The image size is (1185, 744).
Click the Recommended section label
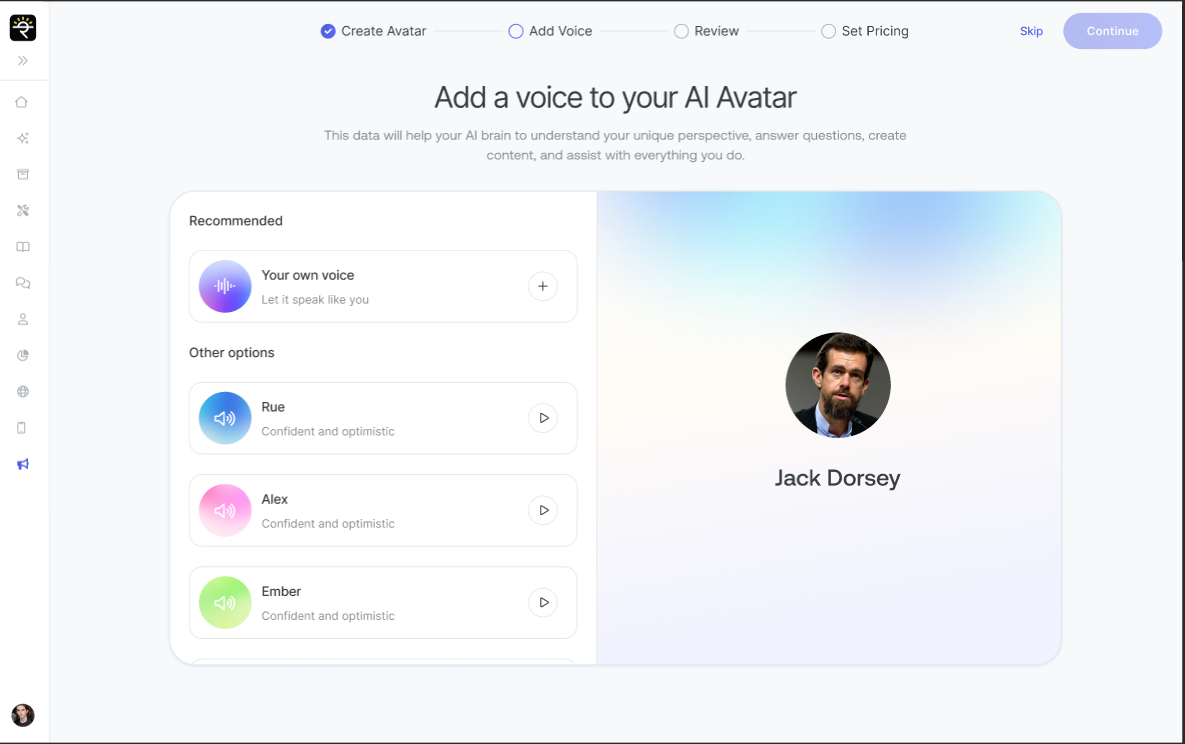click(x=236, y=221)
